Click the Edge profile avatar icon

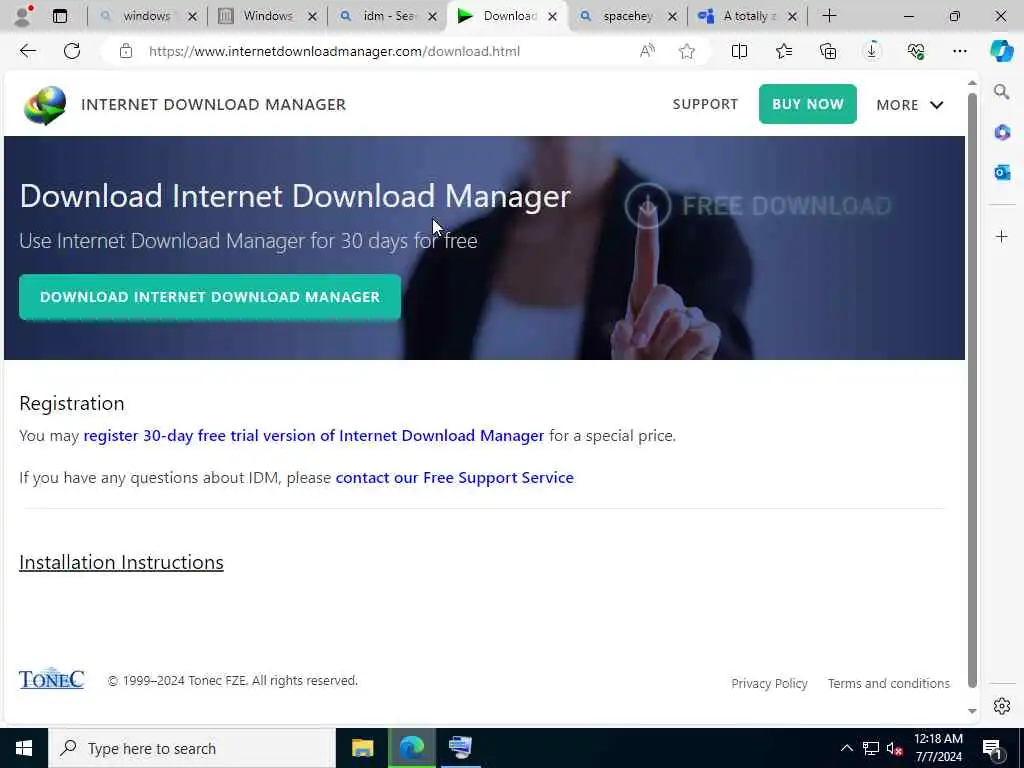pos(23,16)
